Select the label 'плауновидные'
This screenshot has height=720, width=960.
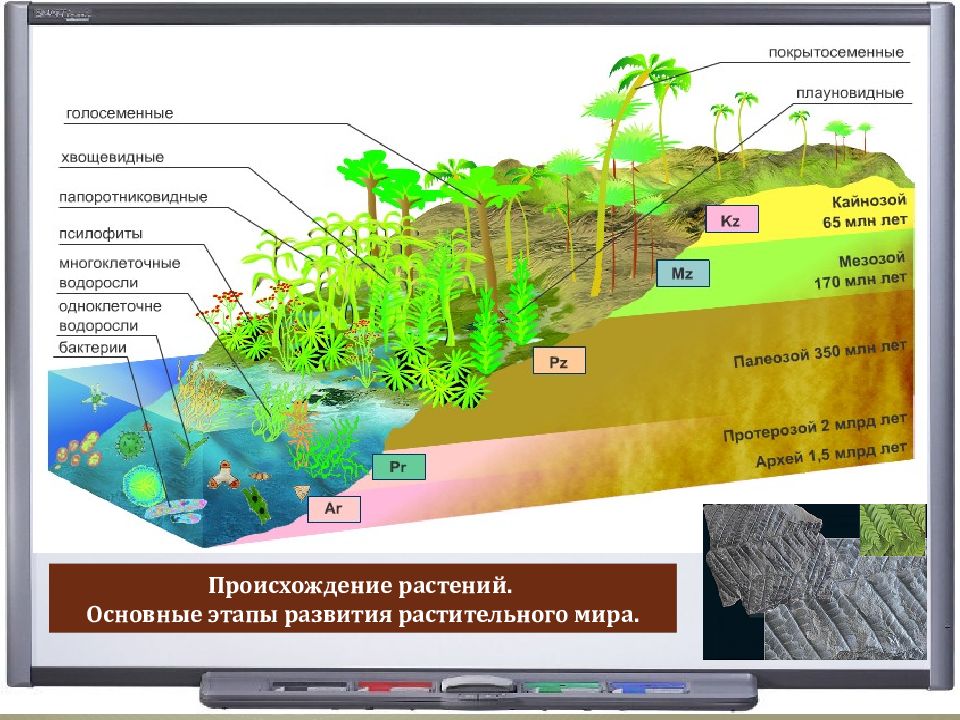pos(850,93)
